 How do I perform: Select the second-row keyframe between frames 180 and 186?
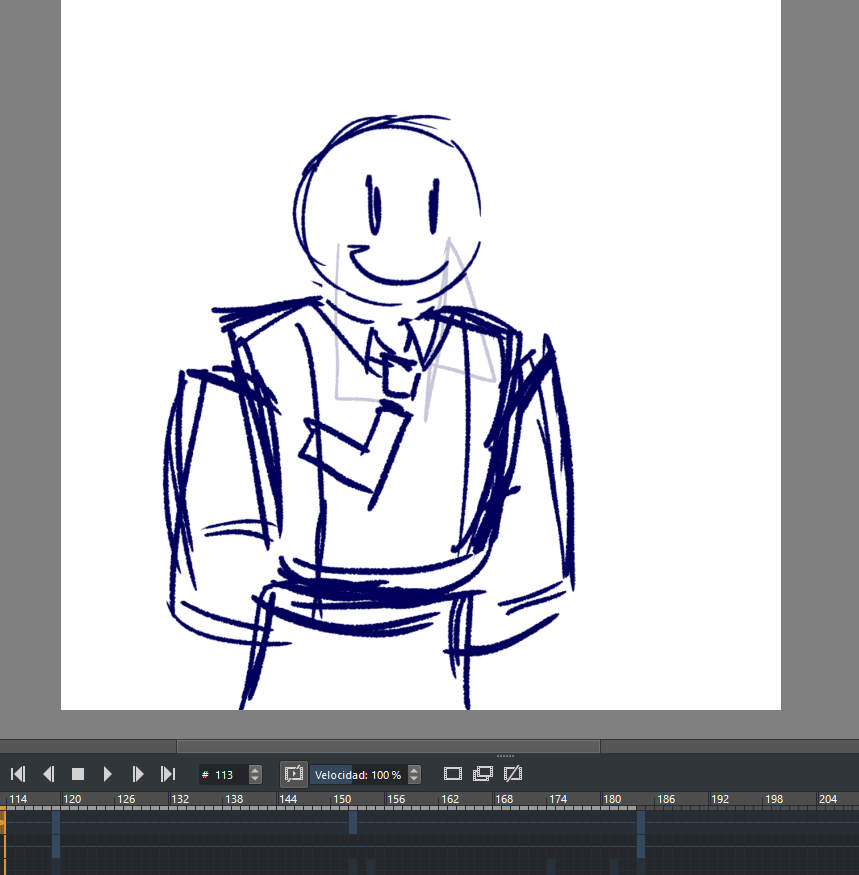[641, 846]
